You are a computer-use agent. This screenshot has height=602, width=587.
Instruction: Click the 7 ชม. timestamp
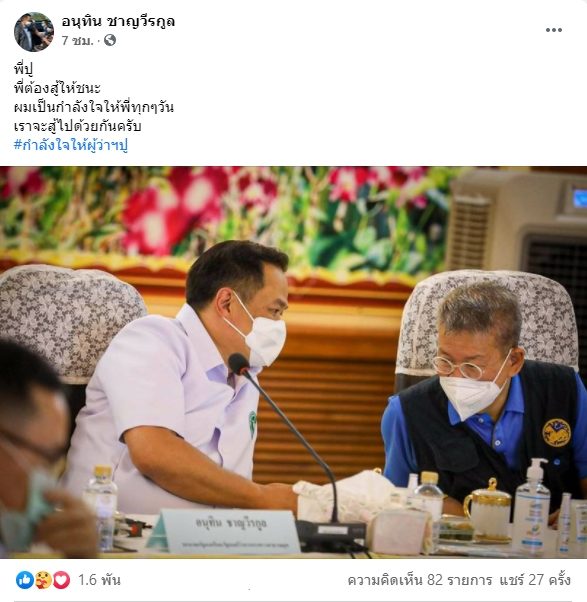78,40
